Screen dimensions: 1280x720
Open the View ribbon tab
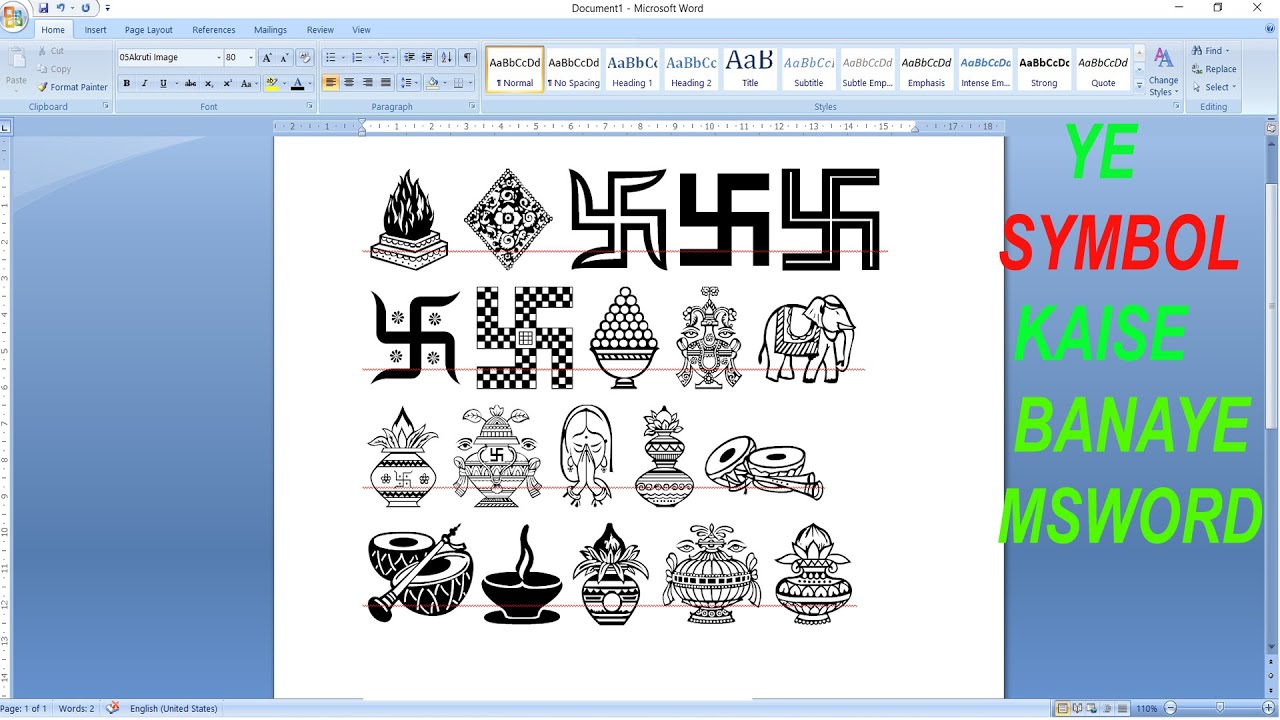coord(361,30)
